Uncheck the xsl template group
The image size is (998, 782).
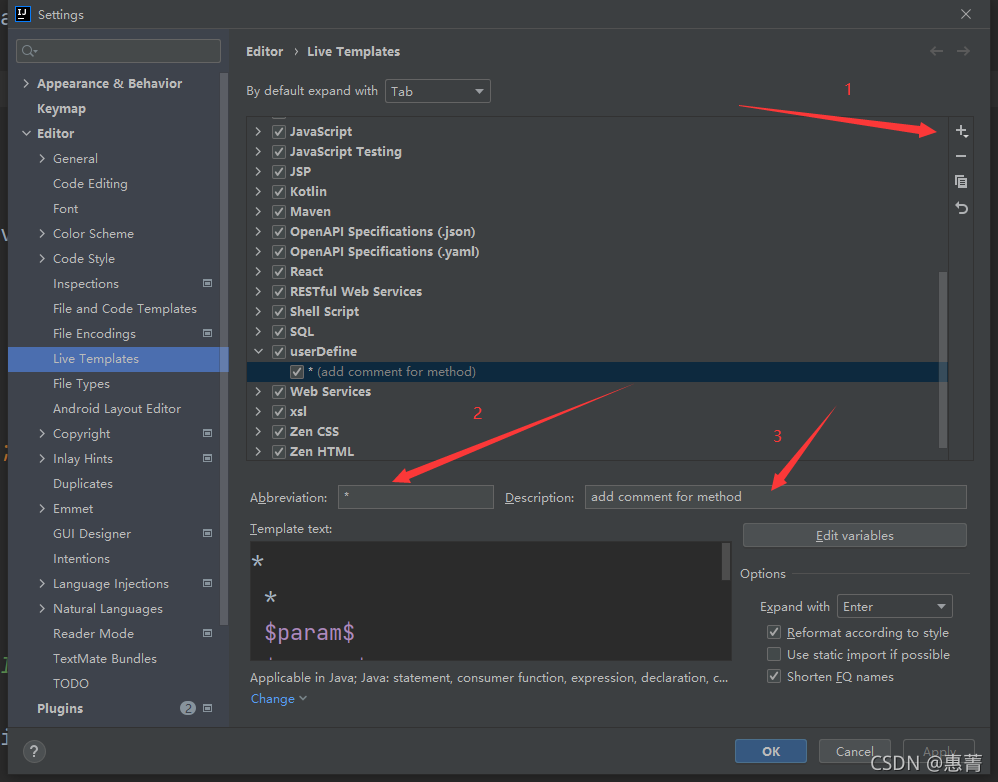tap(279, 412)
